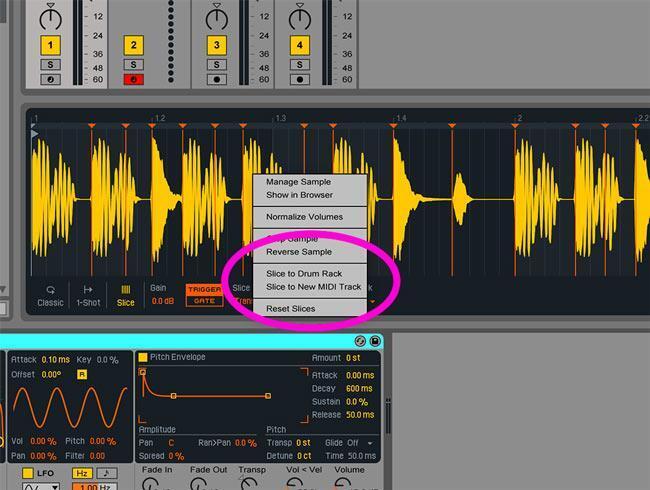This screenshot has width=650, height=490.
Task: Select the Slice playback mode icon
Action: click(x=126, y=289)
